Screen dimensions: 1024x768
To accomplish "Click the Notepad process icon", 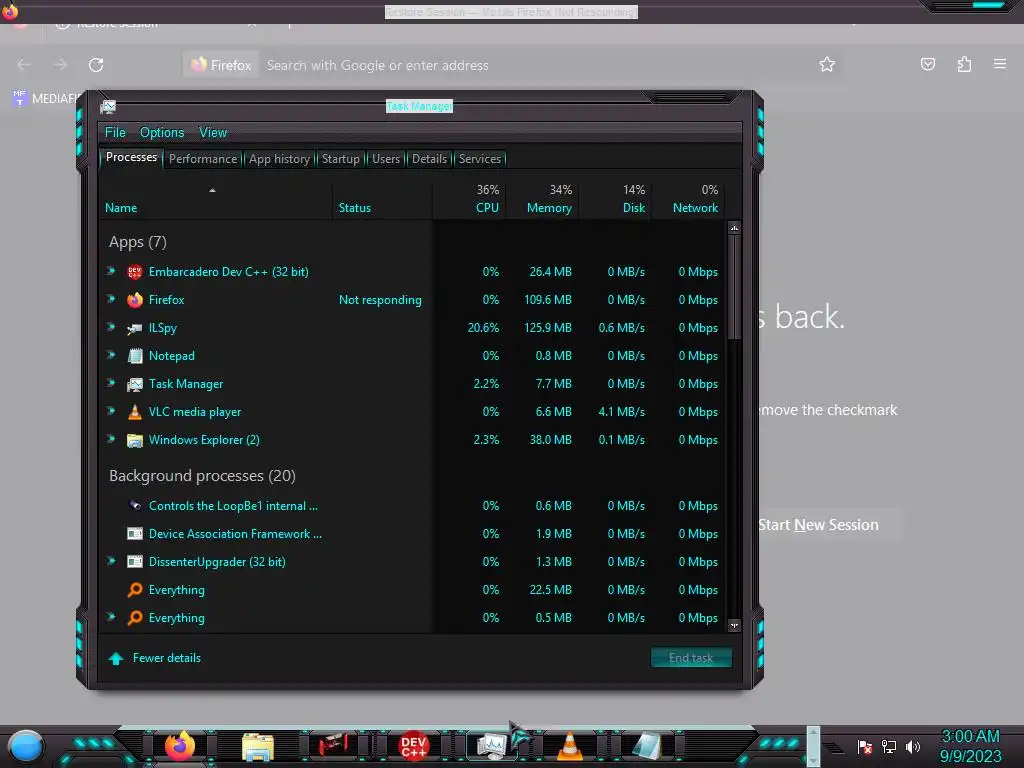I will pos(135,356).
